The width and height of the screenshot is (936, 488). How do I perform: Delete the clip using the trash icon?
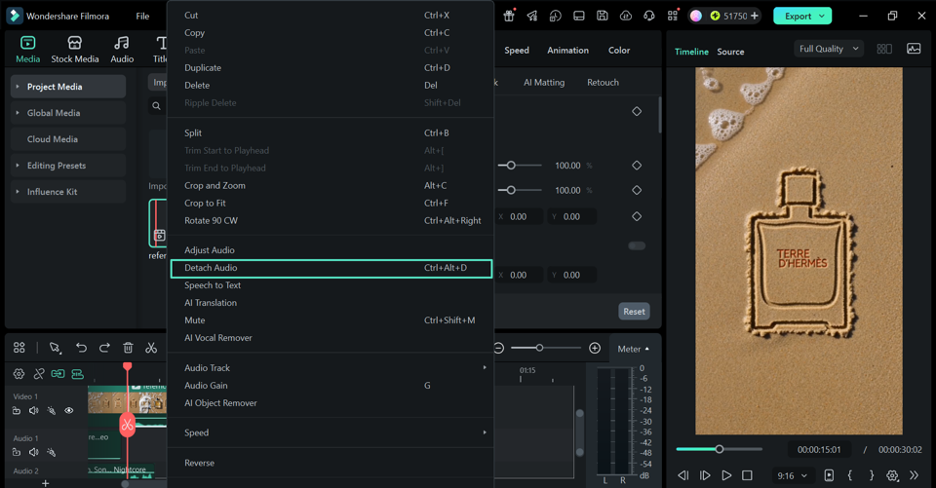pos(128,348)
